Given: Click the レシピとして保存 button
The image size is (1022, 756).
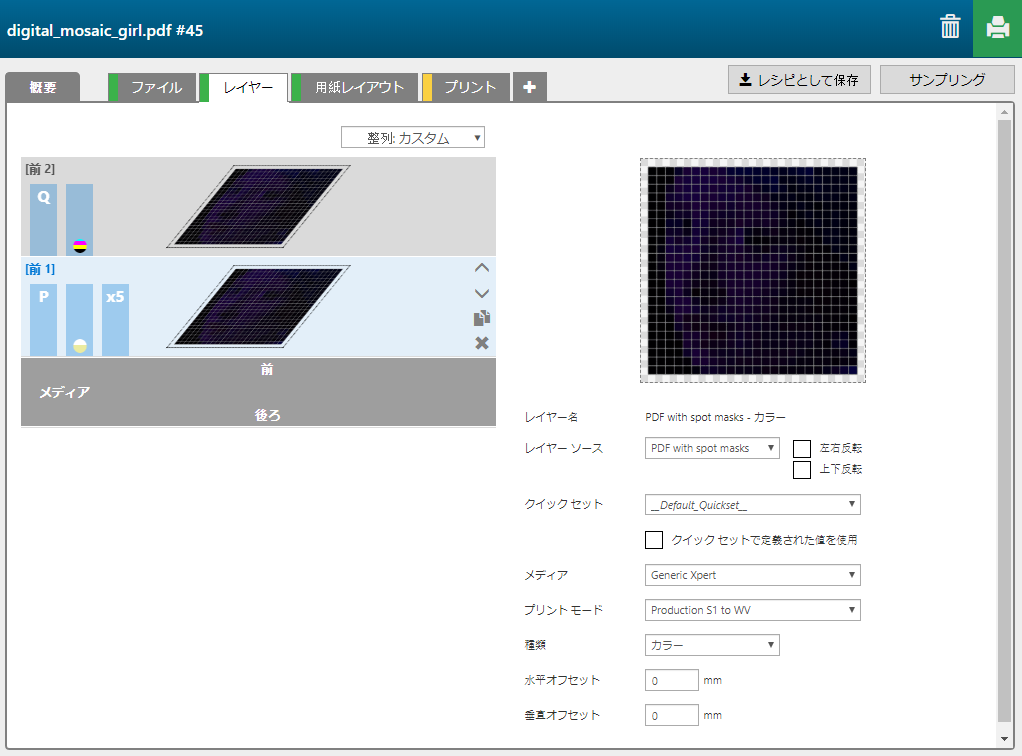Looking at the screenshot, I should [799, 80].
